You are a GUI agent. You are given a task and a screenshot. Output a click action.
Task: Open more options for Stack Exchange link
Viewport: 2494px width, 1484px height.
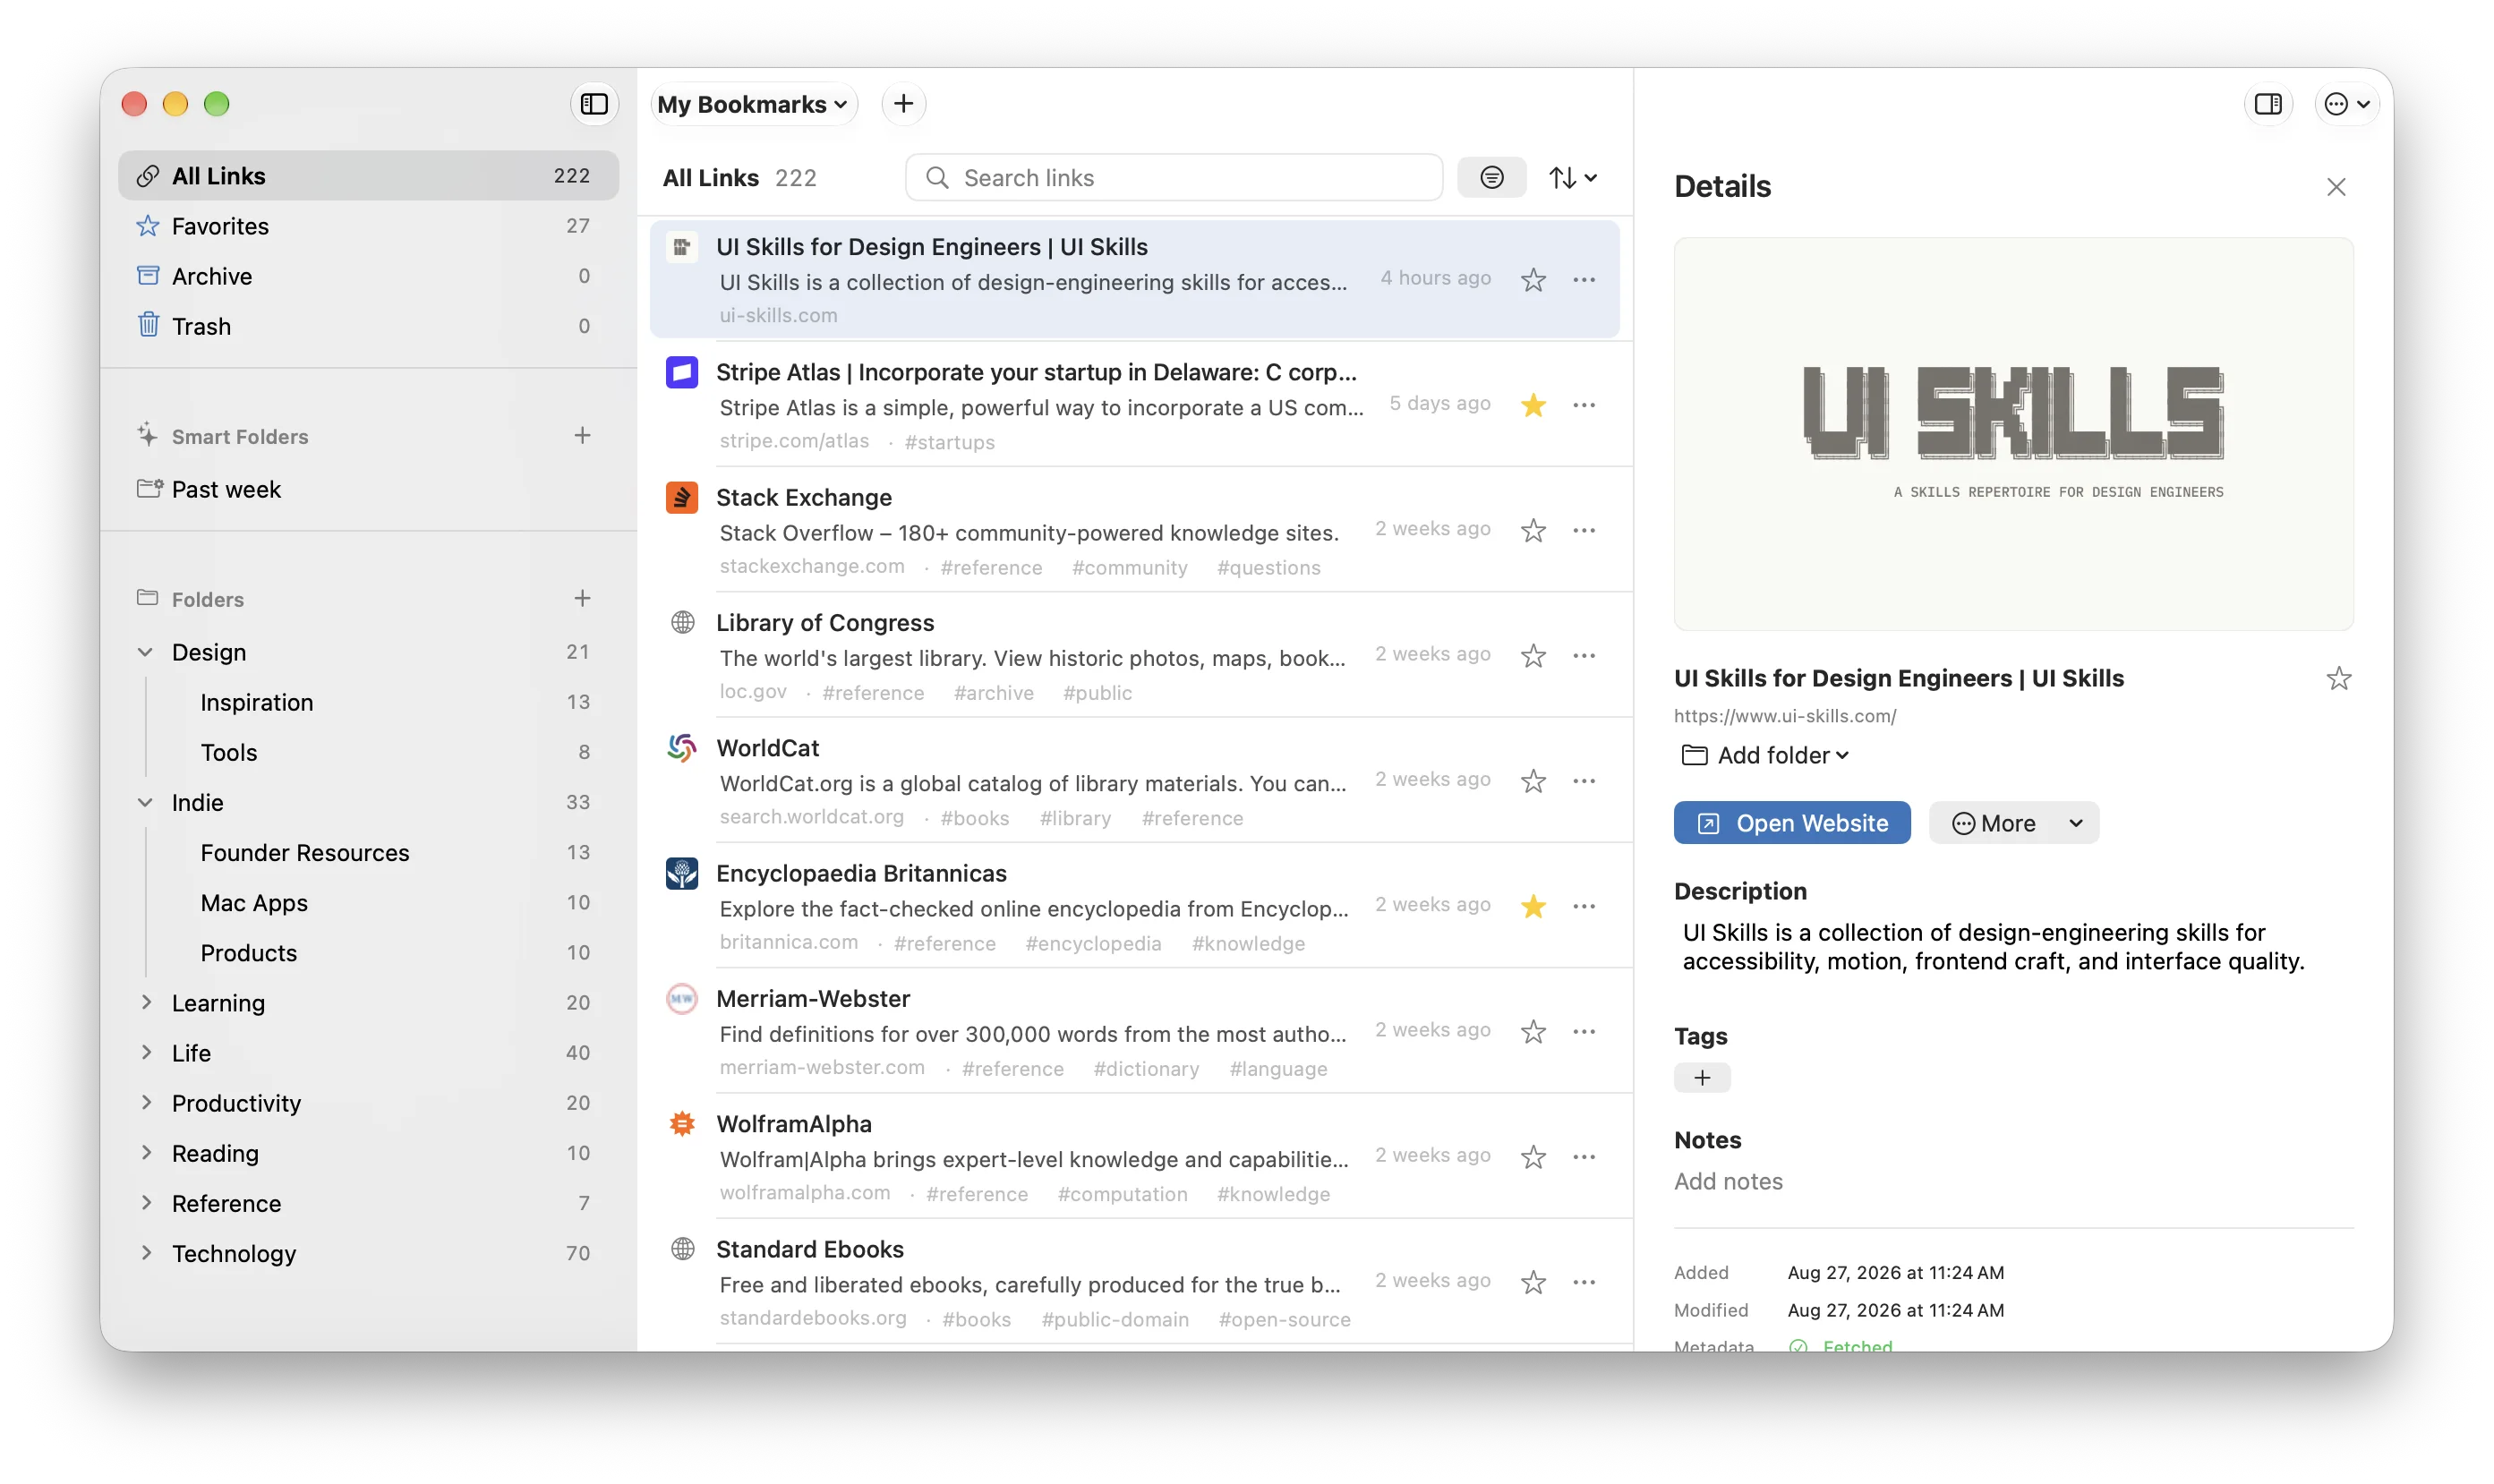point(1583,530)
